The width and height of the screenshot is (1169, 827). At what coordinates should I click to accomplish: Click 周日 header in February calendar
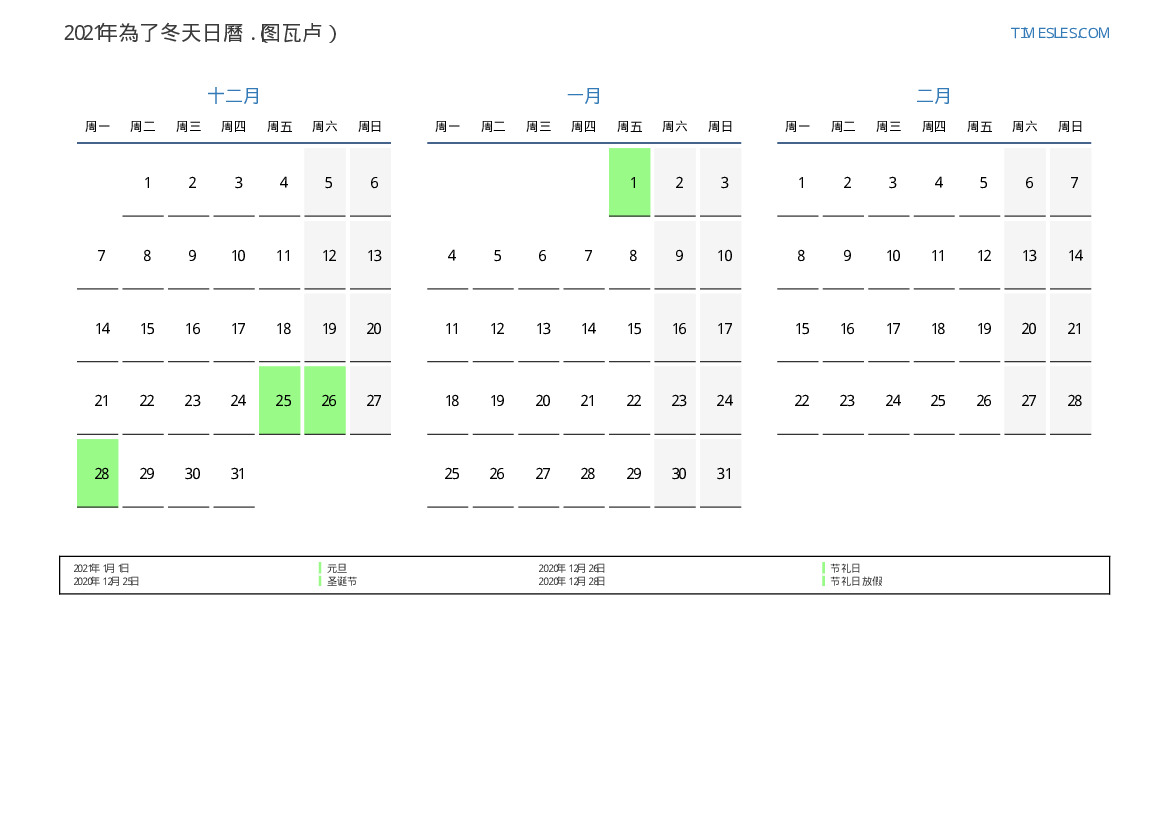coord(1070,127)
